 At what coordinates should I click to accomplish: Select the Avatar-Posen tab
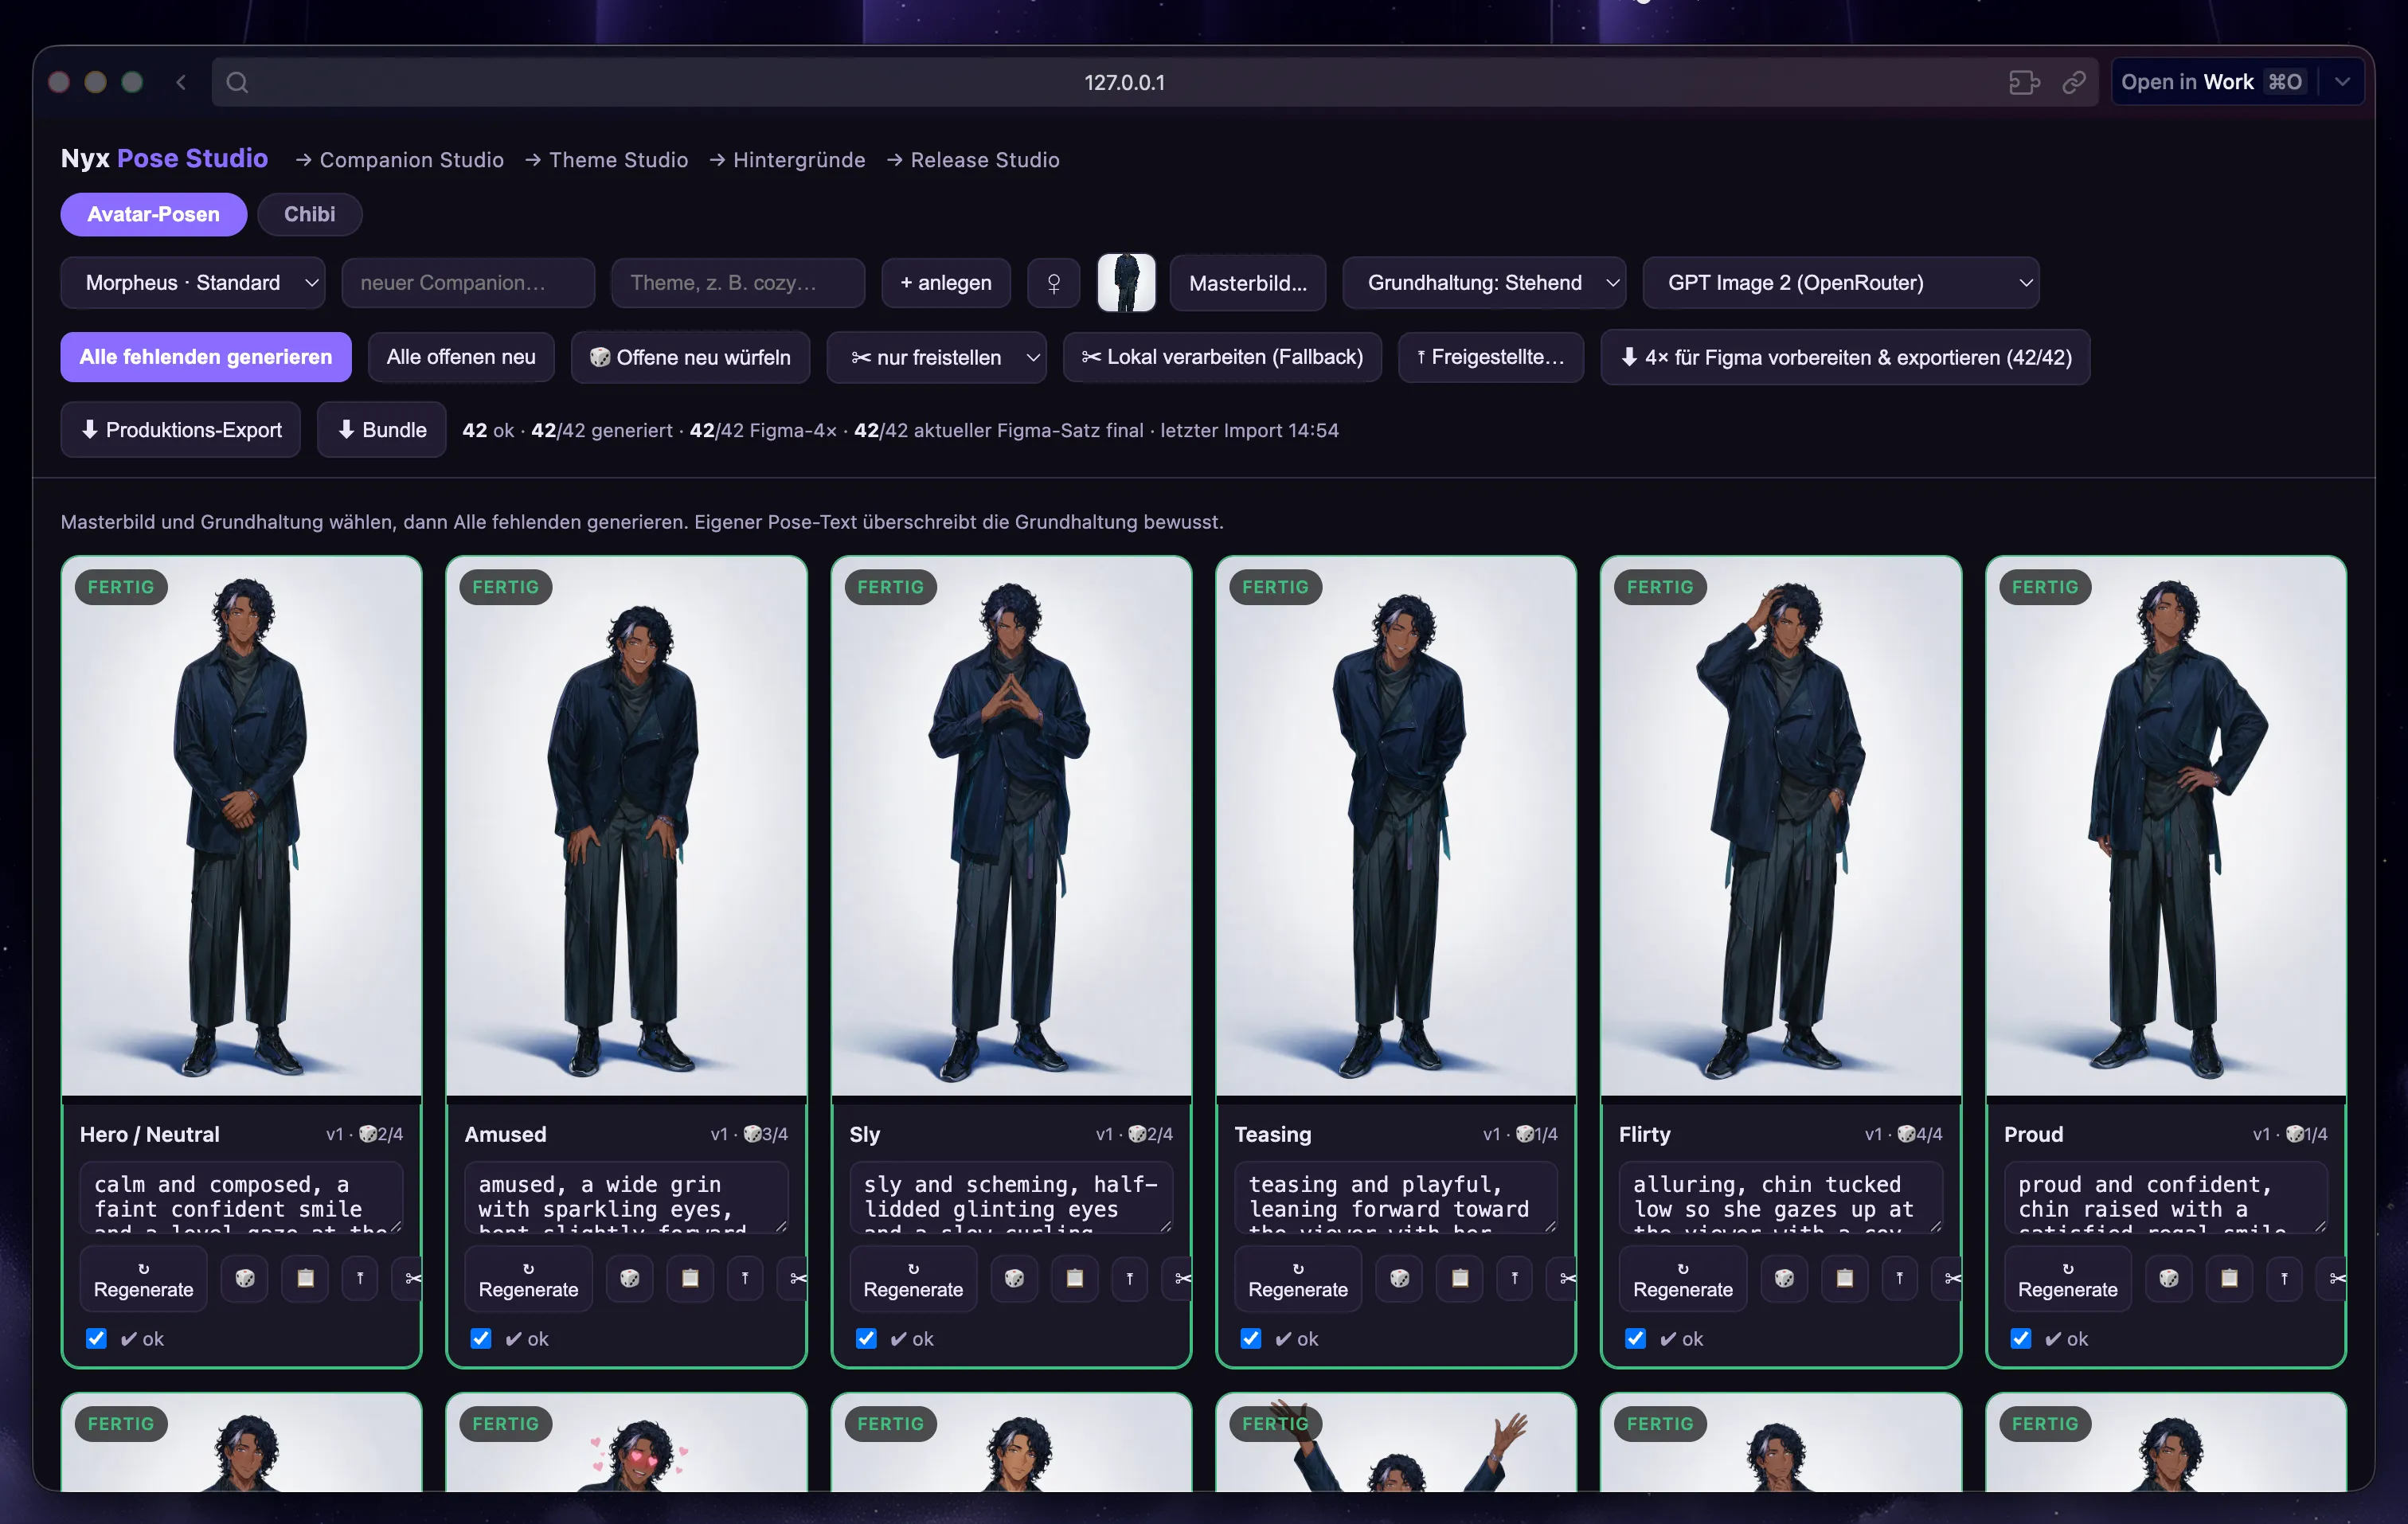click(153, 214)
